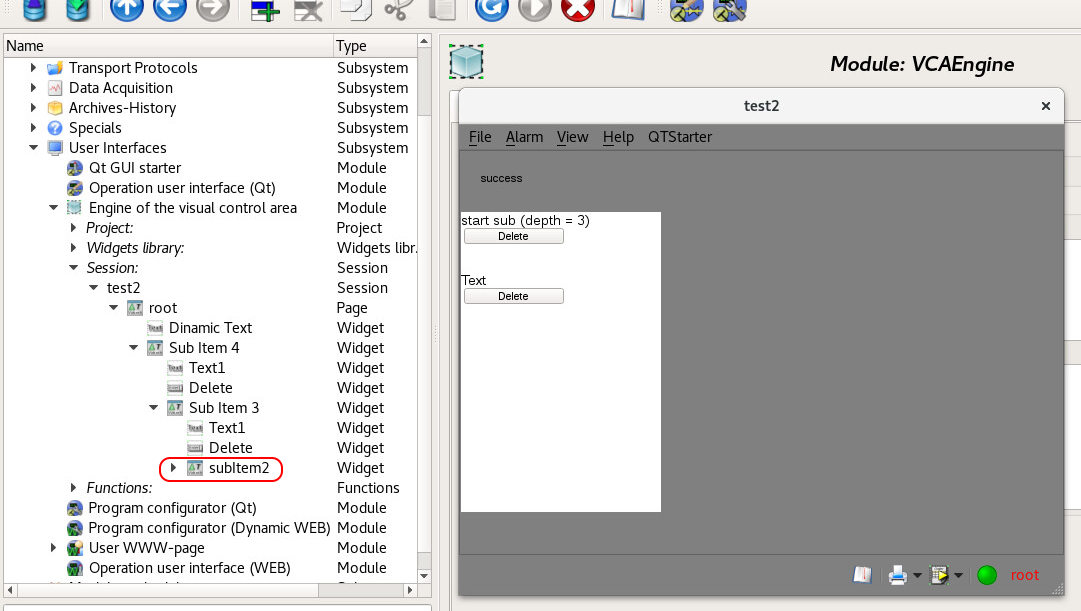Click the add item toolbar icon
1081x611 pixels.
pyautogui.click(x=265, y=10)
